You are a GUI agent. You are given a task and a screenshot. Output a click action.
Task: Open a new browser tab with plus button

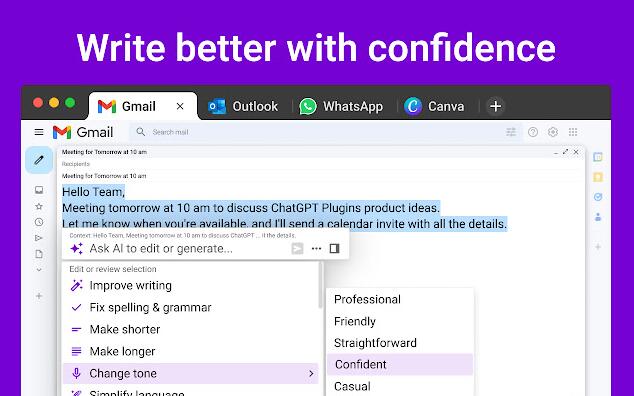[x=496, y=106]
